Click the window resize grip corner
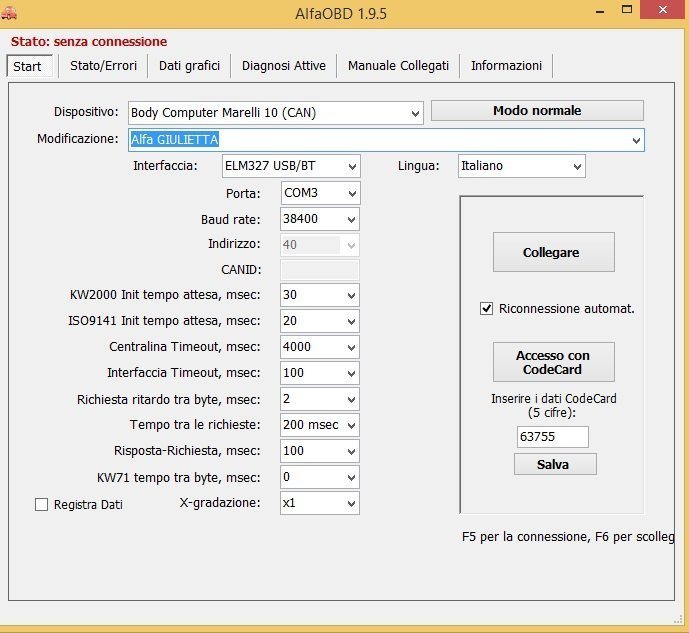This screenshot has height=633, width=689. pyautogui.click(x=678, y=619)
